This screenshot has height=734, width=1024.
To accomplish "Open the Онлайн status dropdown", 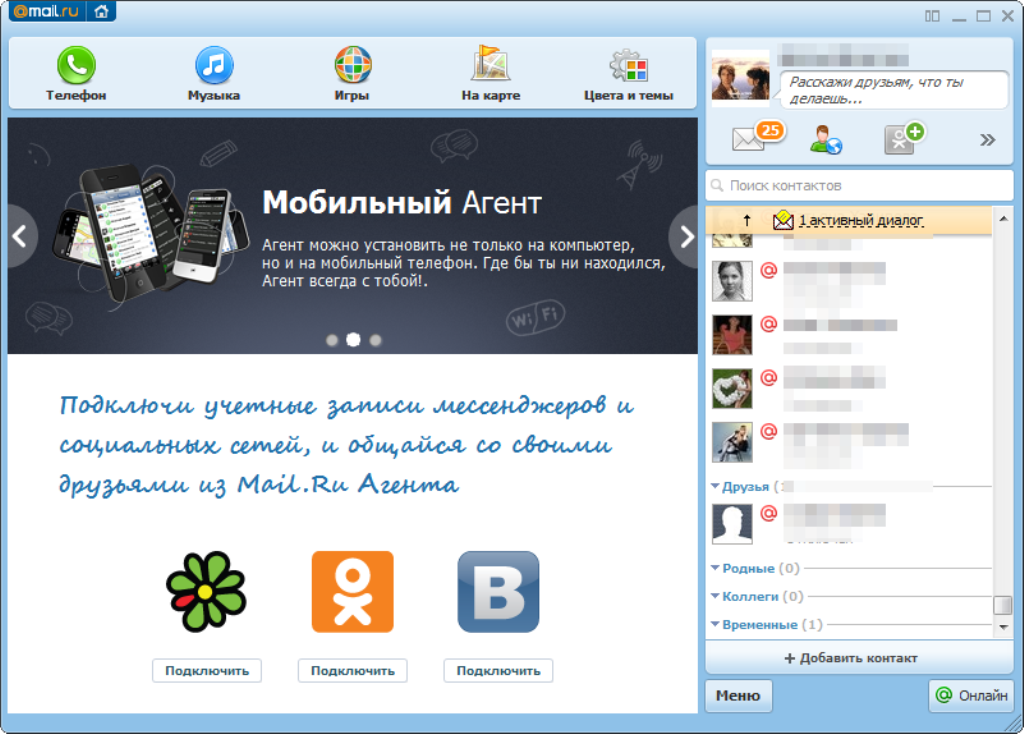I will [970, 695].
